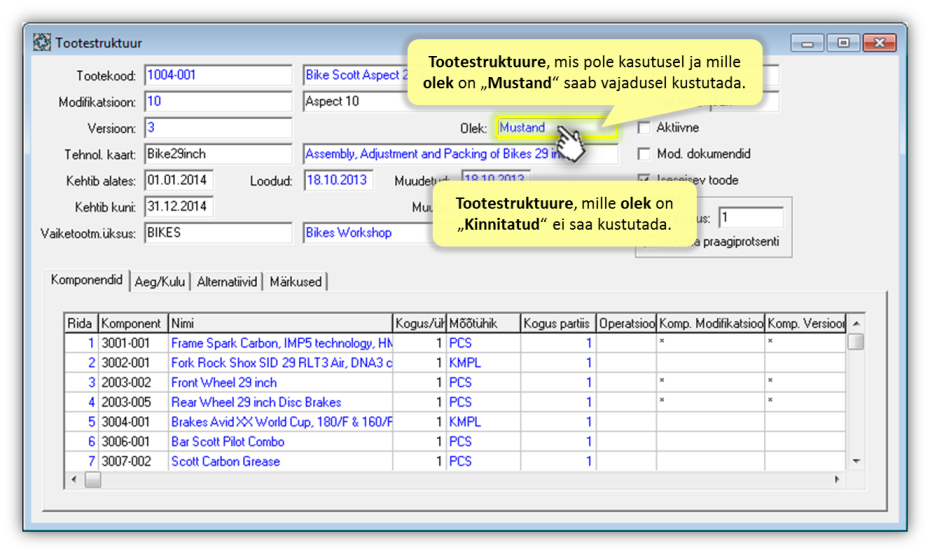Screen dimensions: 930x554
Task: Maximize the Tootestruktuur window
Action: (843, 43)
